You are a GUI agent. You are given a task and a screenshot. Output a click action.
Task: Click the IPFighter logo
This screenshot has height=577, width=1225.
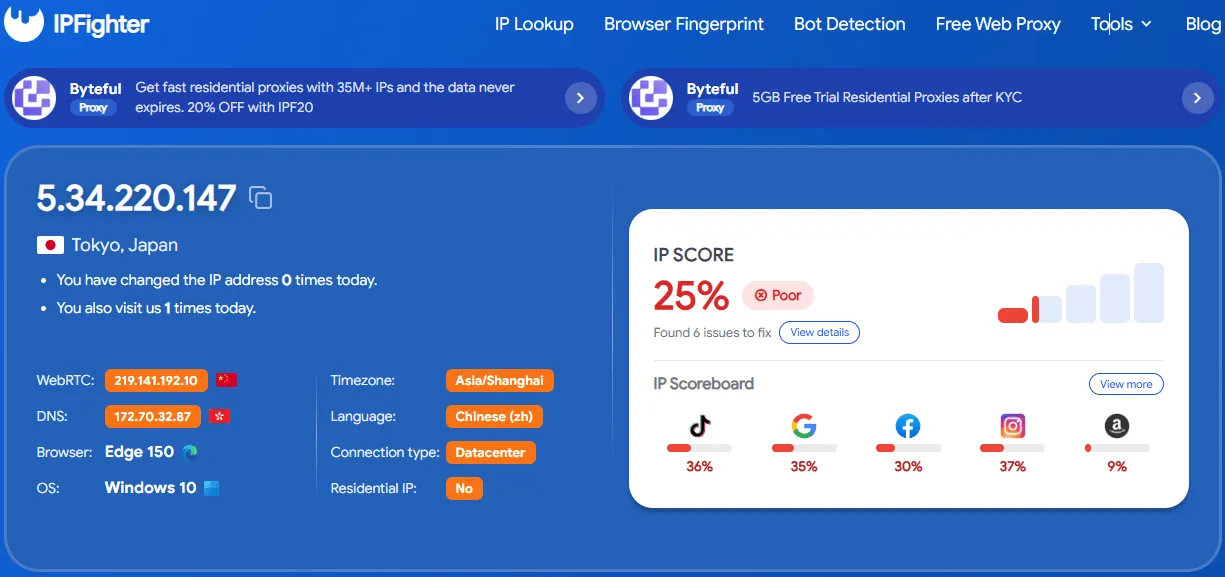[x=77, y=22]
